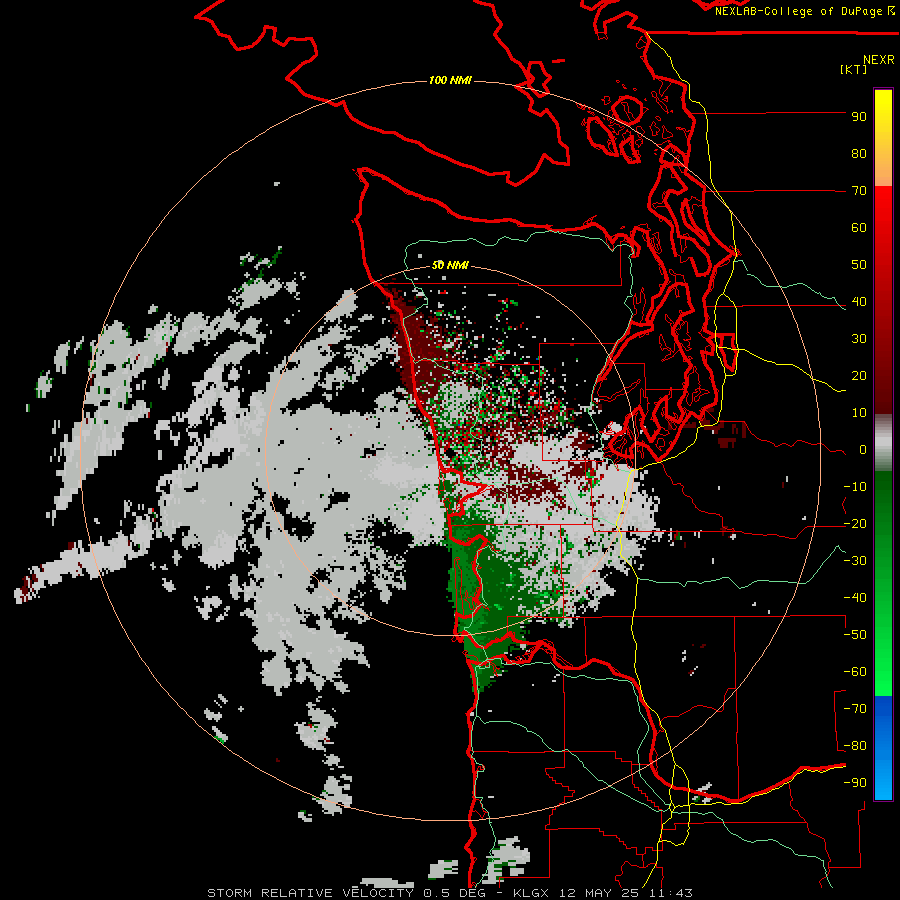The image size is (900, 900).
Task: Click the -40 value on velocity legend
Action: coord(855,598)
